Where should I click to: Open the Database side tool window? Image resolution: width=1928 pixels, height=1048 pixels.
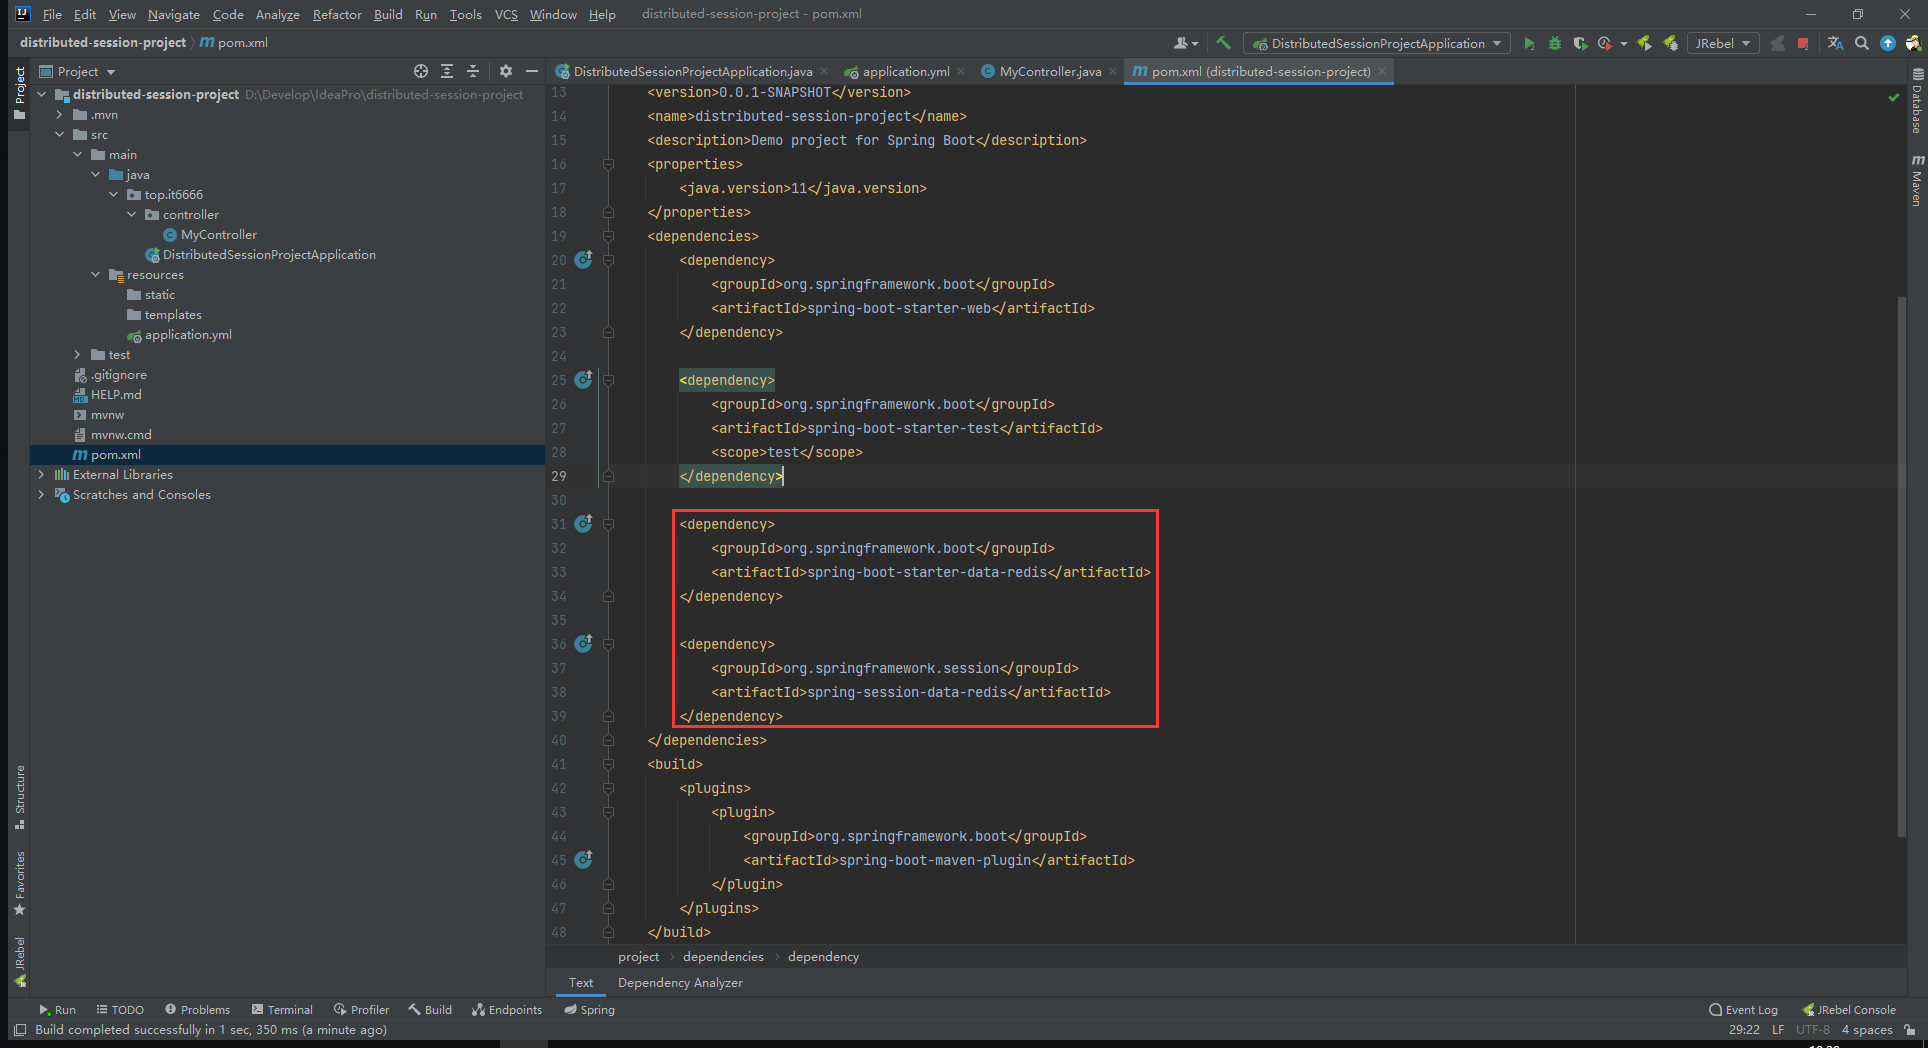click(x=1917, y=101)
